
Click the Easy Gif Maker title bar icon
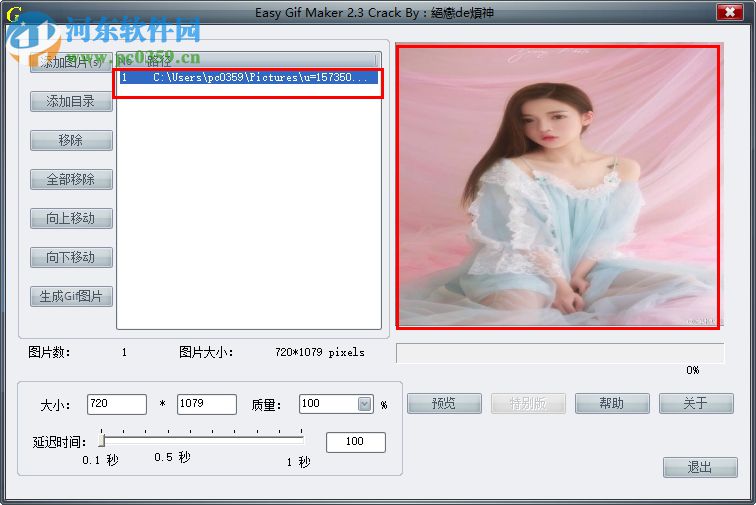pos(13,14)
